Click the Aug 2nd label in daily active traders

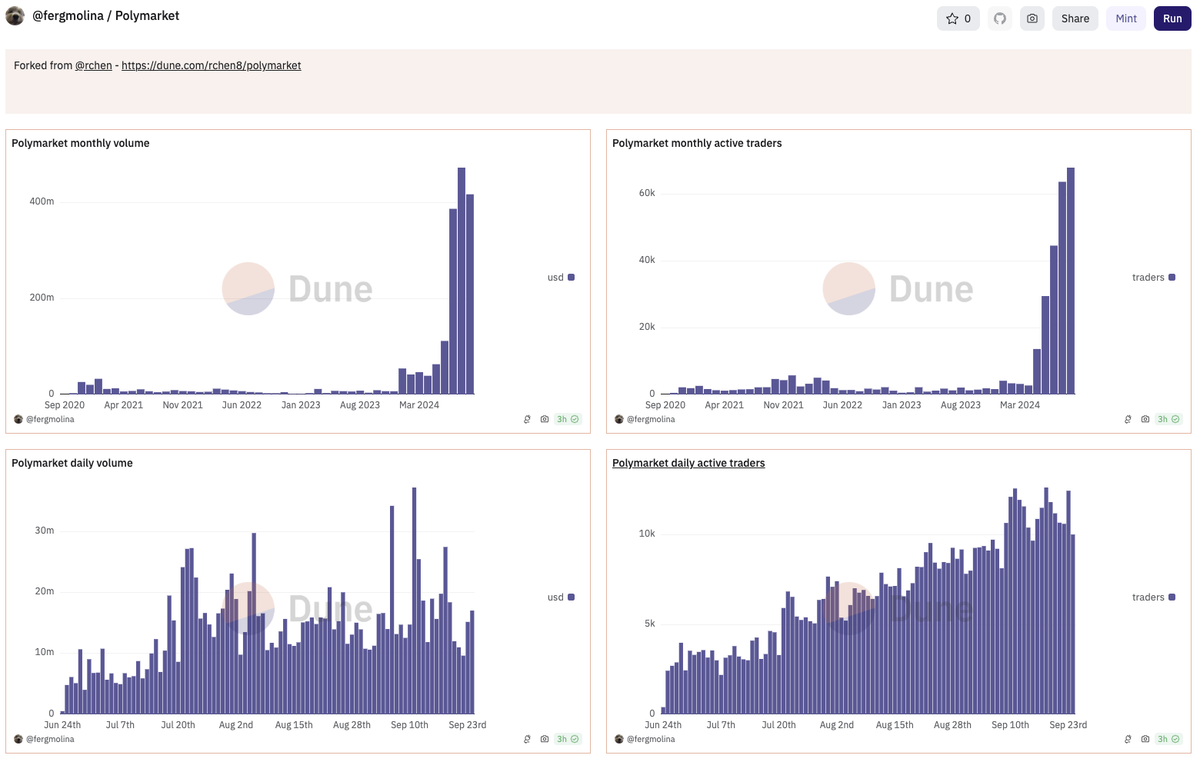[836, 724]
